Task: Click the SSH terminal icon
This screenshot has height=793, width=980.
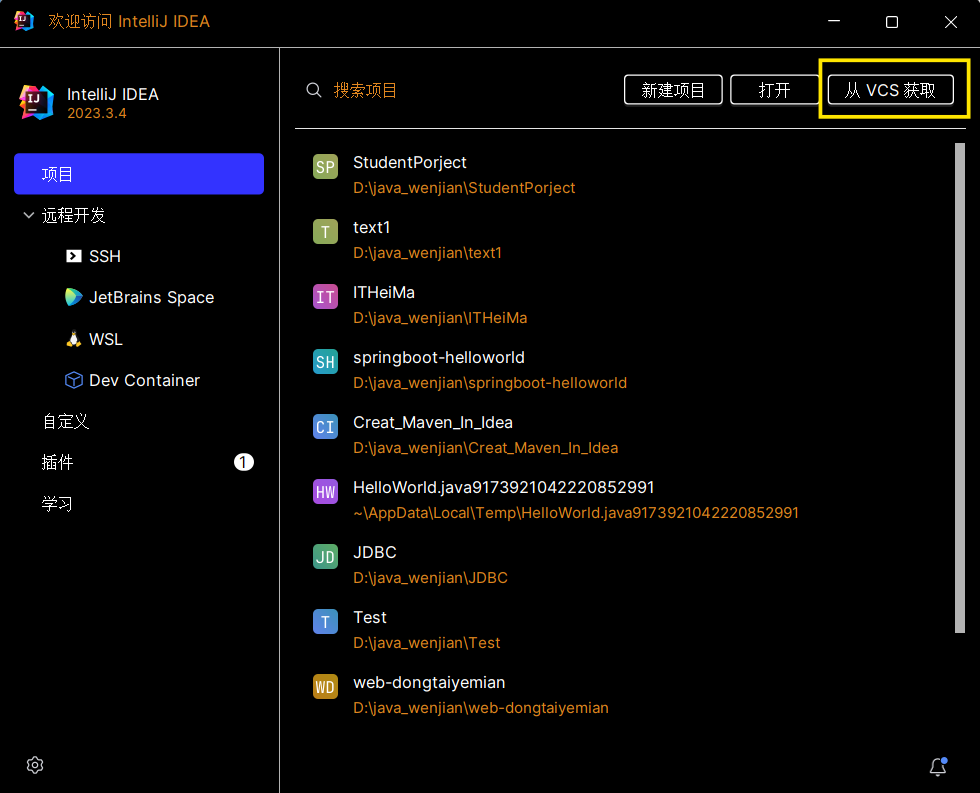Action: point(74,256)
